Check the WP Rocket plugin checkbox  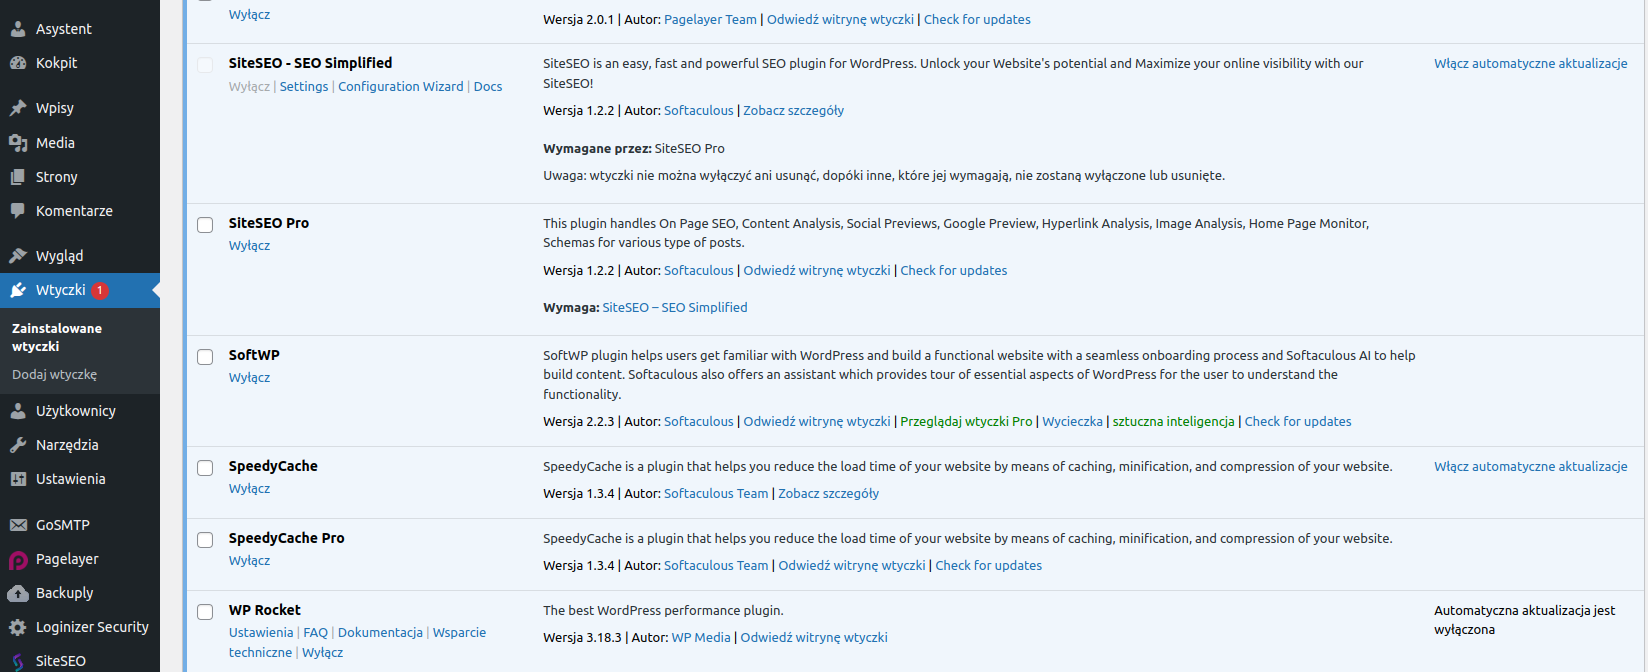coord(205,612)
